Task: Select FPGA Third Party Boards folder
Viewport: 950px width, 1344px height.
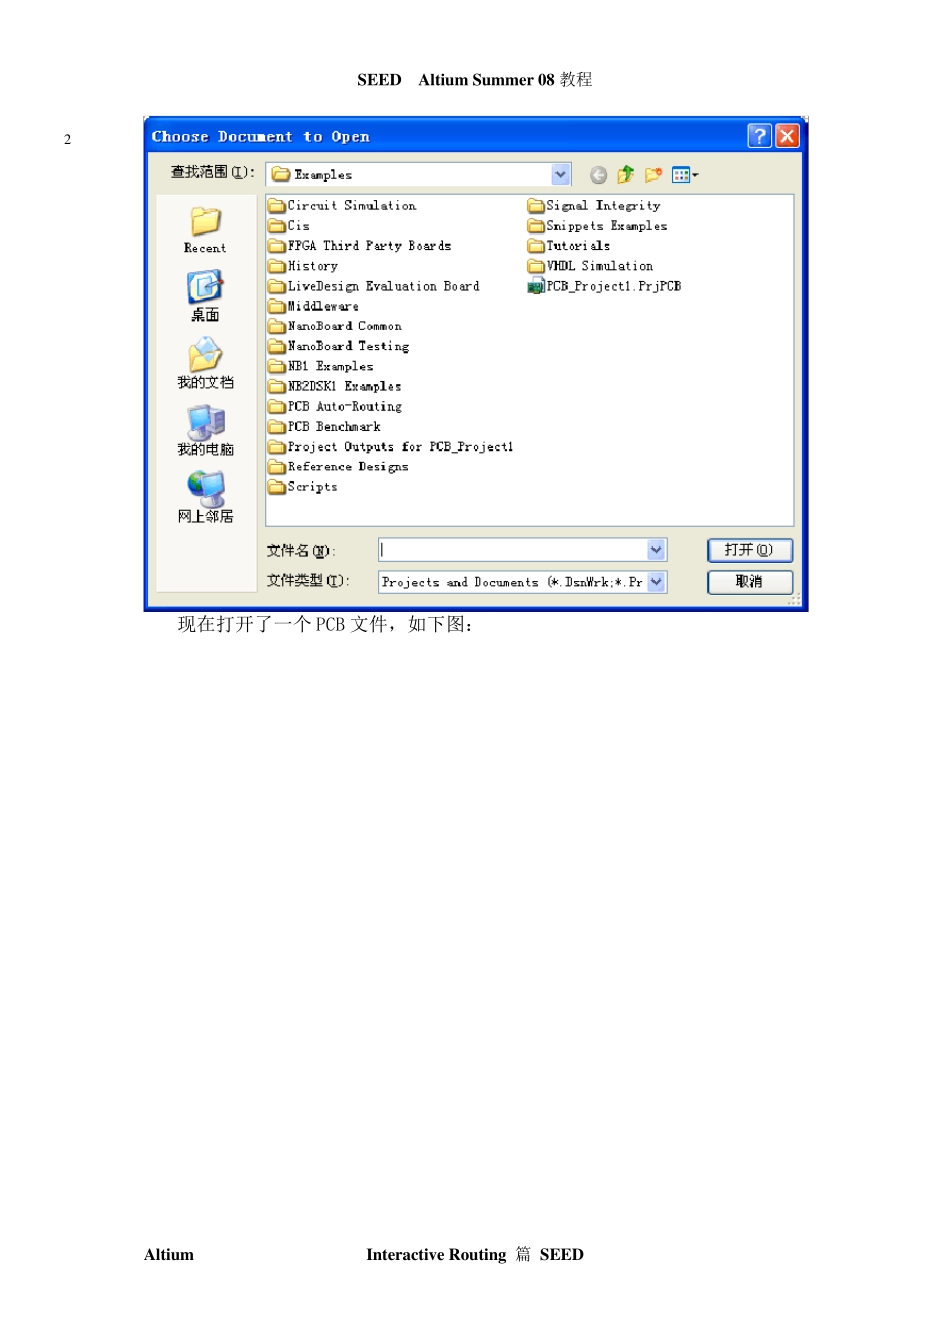Action: (360, 246)
